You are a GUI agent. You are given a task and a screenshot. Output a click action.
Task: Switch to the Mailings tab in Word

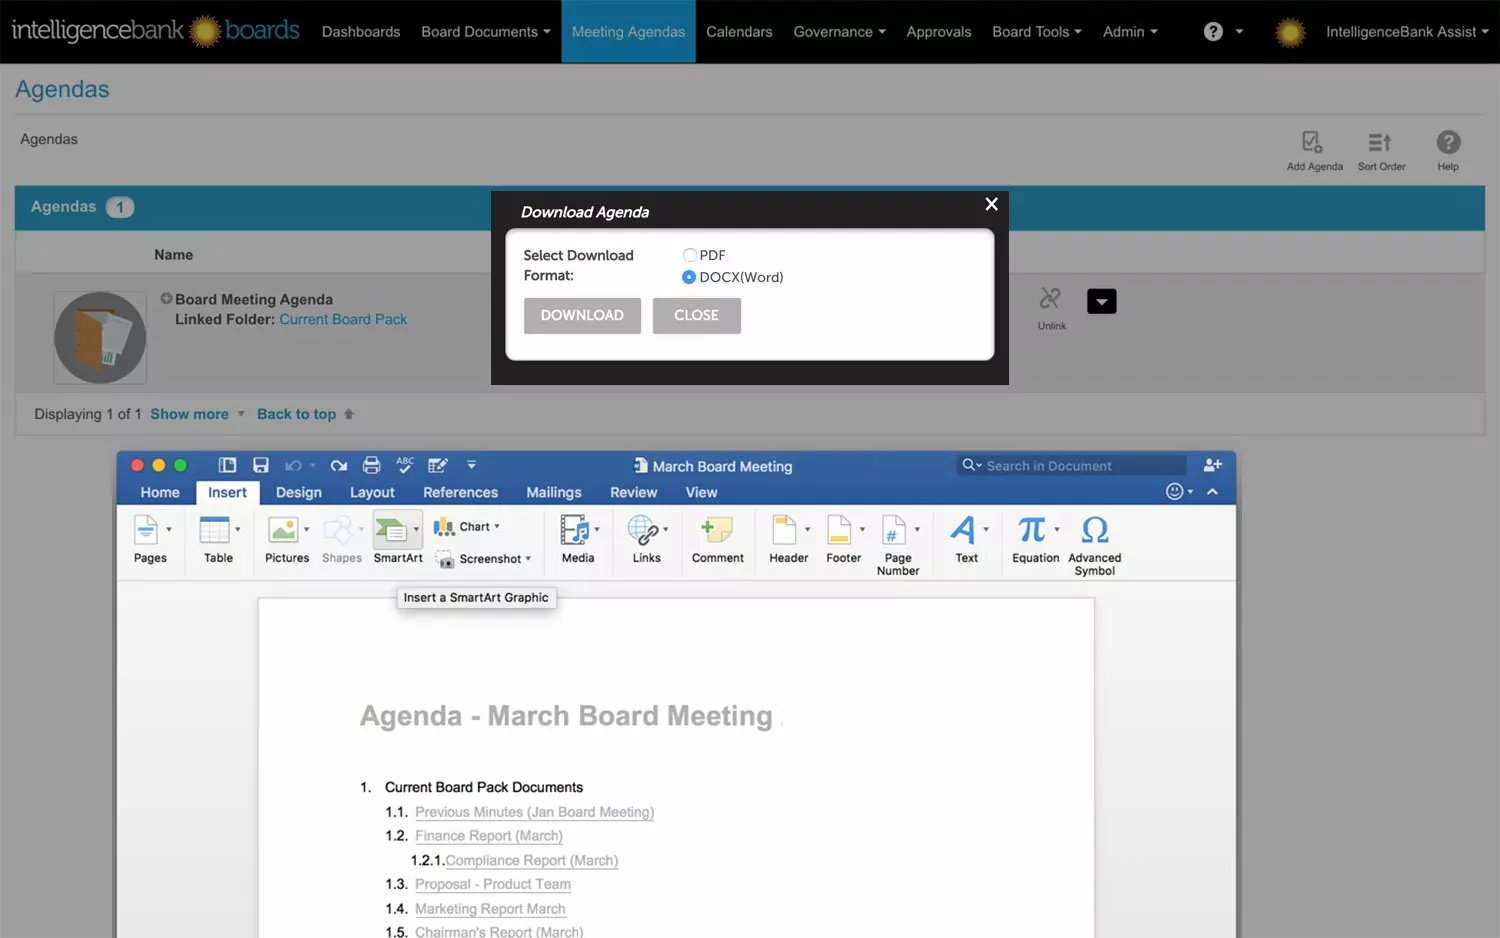[x=554, y=492]
